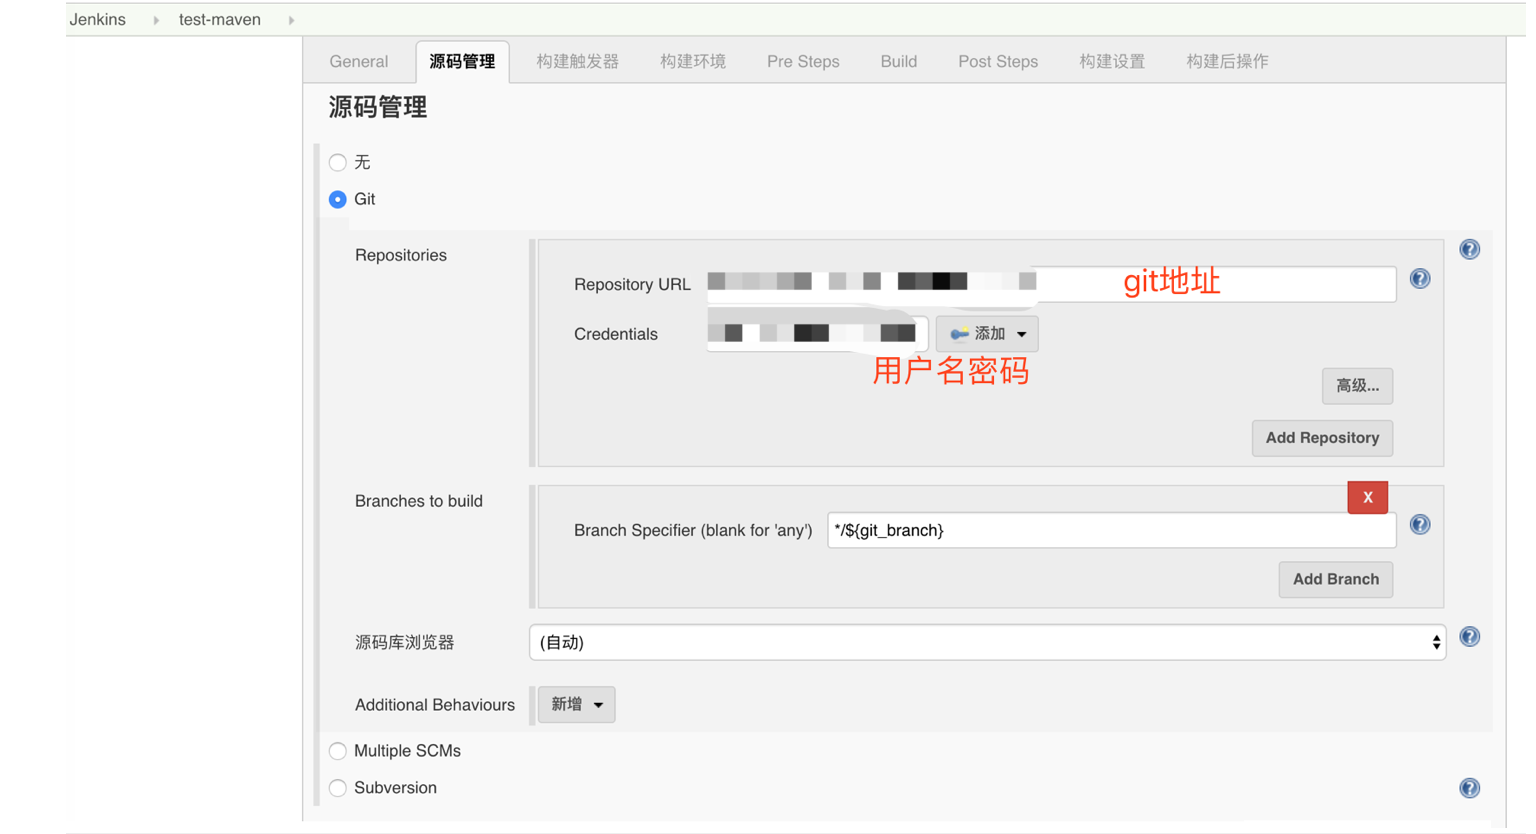Expand the breadcrumb arrow after Jenkins
1536x834 pixels.
156,20
